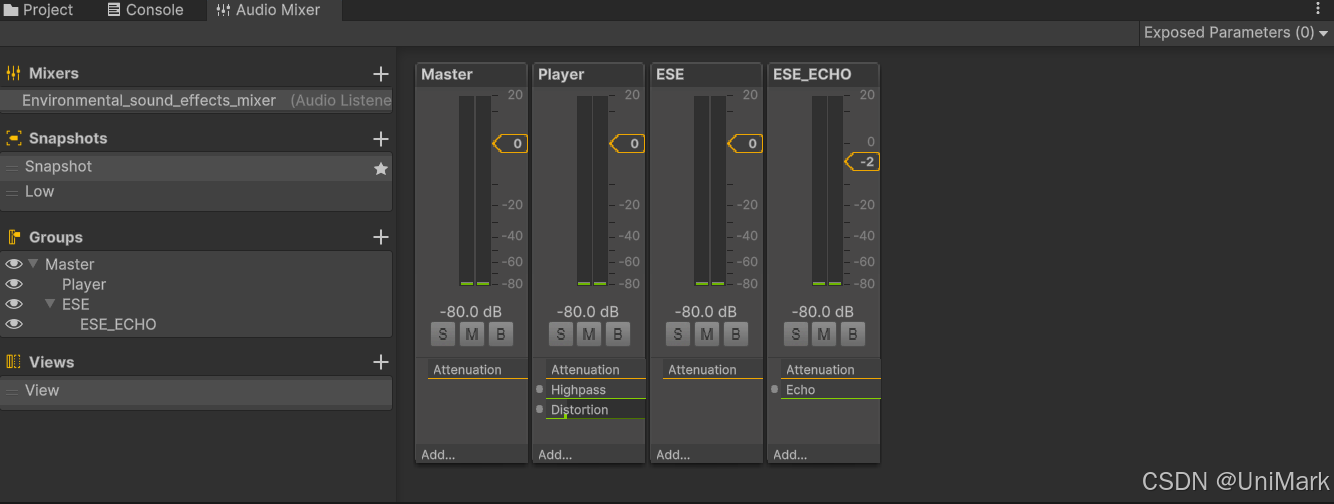Solo the Master channel
Viewport: 1334px width, 504px height.
point(443,334)
